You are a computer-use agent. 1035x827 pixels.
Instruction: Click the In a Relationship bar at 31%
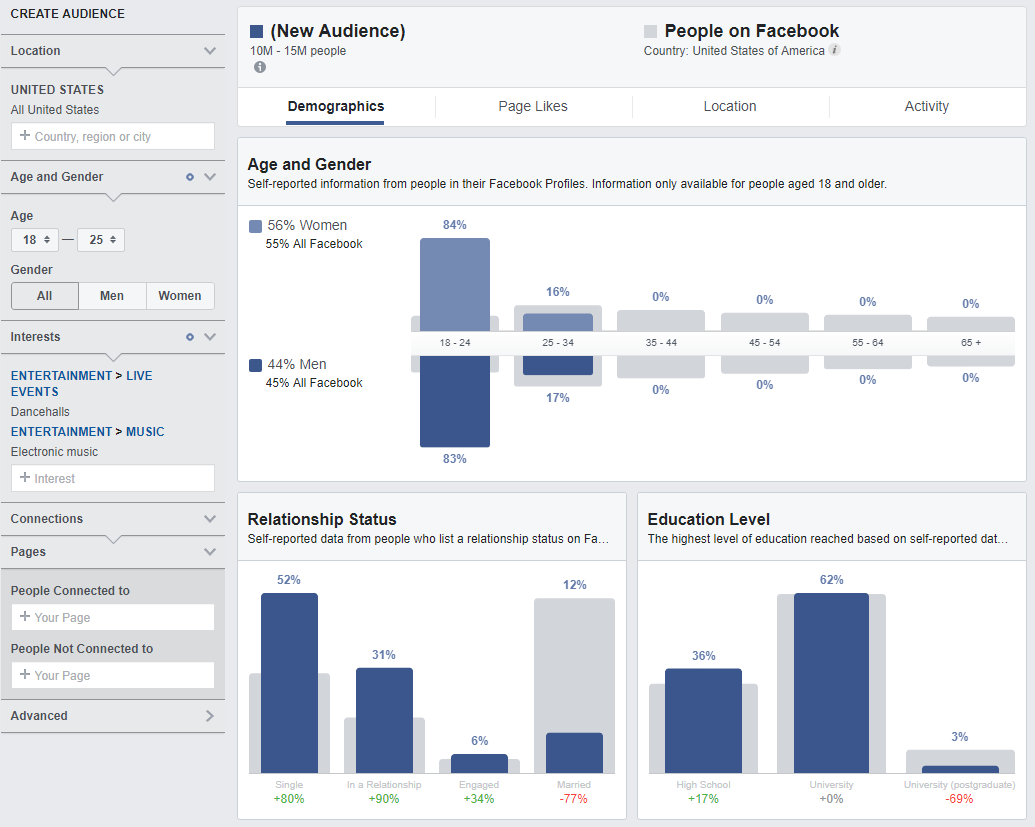pyautogui.click(x=384, y=720)
